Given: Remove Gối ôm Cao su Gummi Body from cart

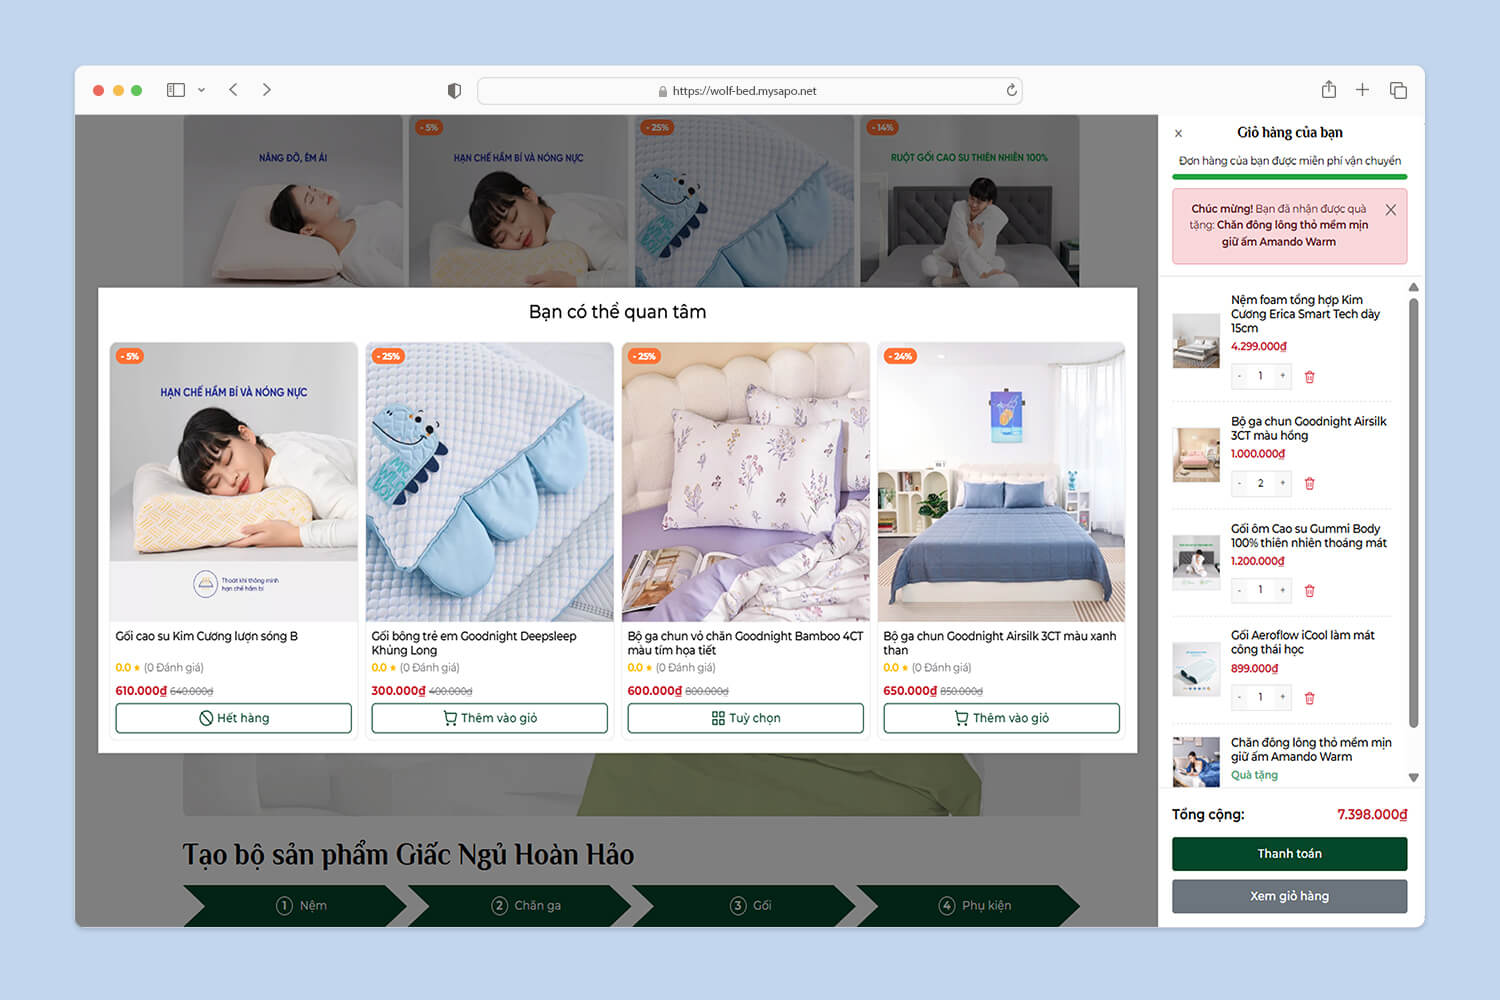Looking at the screenshot, I should click(x=1309, y=591).
